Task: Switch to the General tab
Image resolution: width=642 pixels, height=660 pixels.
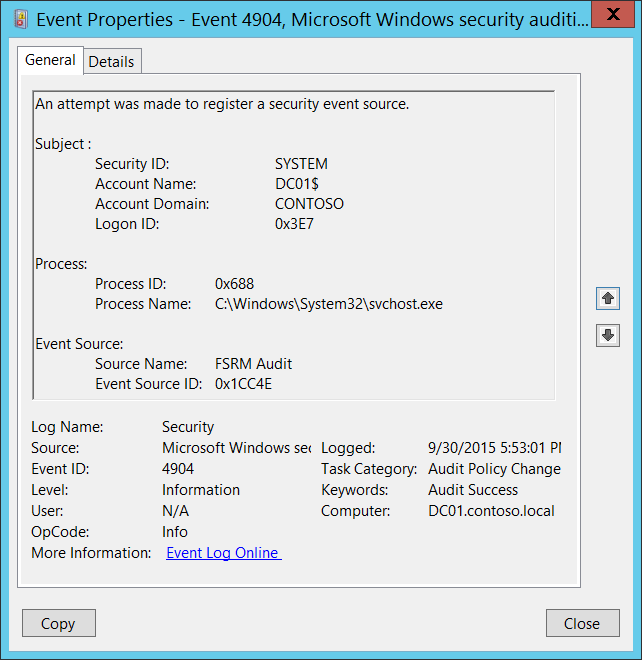Action: tap(50, 60)
